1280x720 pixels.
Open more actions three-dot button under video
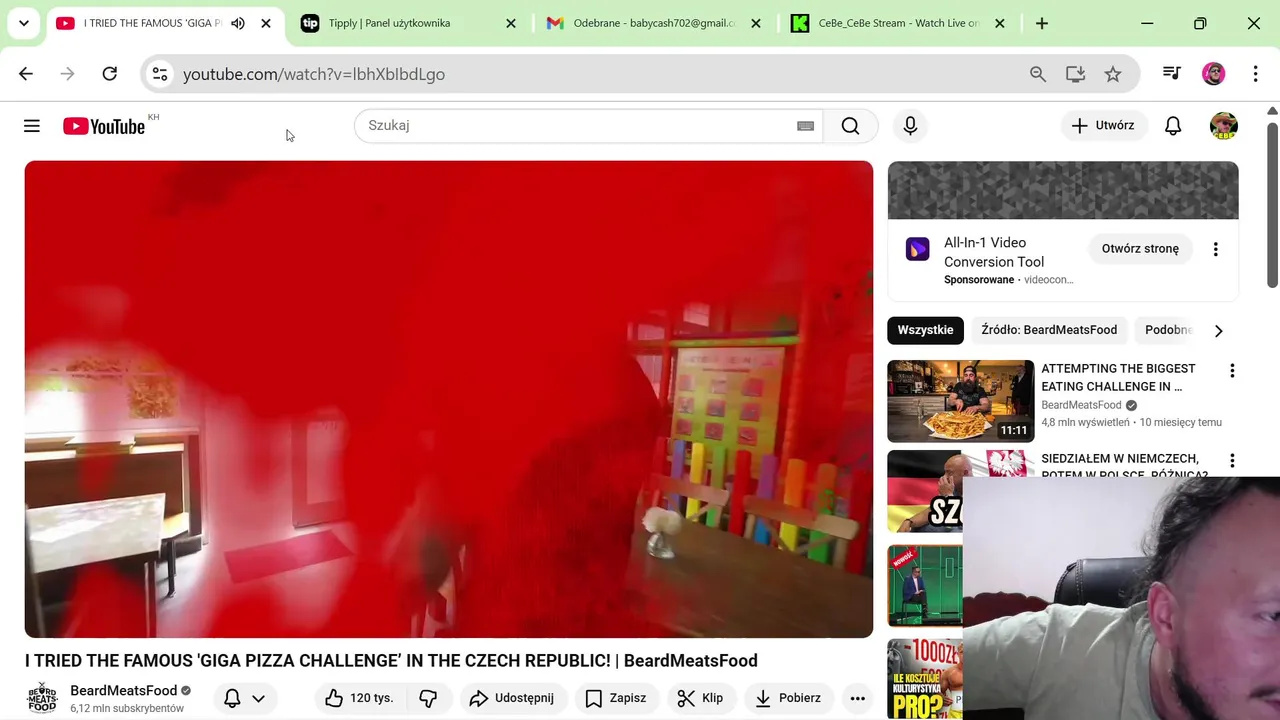(857, 698)
